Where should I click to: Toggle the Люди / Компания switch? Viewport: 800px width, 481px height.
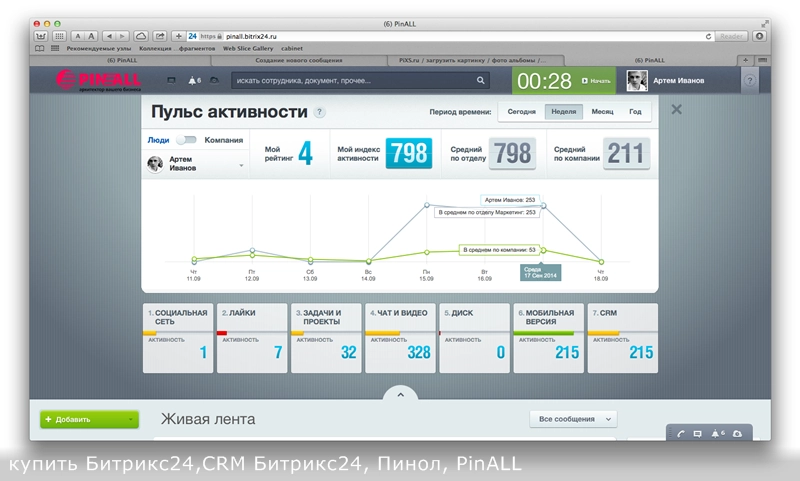pyautogui.click(x=186, y=140)
